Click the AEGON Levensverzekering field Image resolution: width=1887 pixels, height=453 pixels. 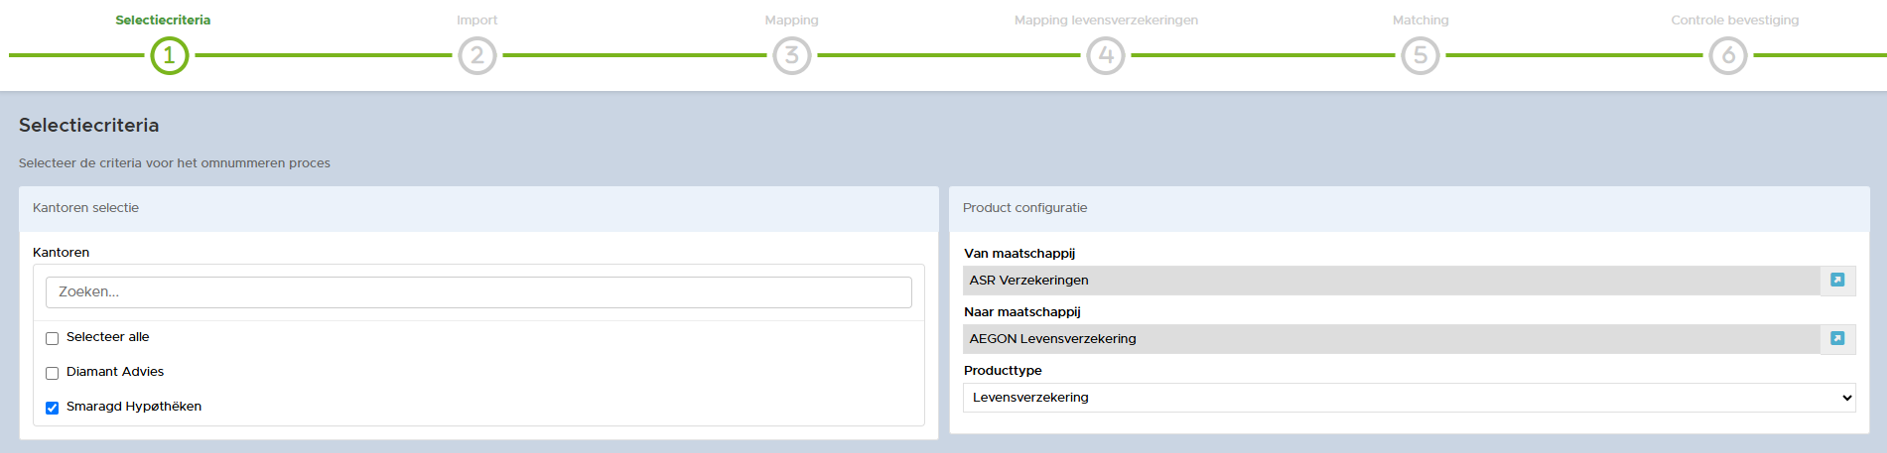[x=1390, y=339]
